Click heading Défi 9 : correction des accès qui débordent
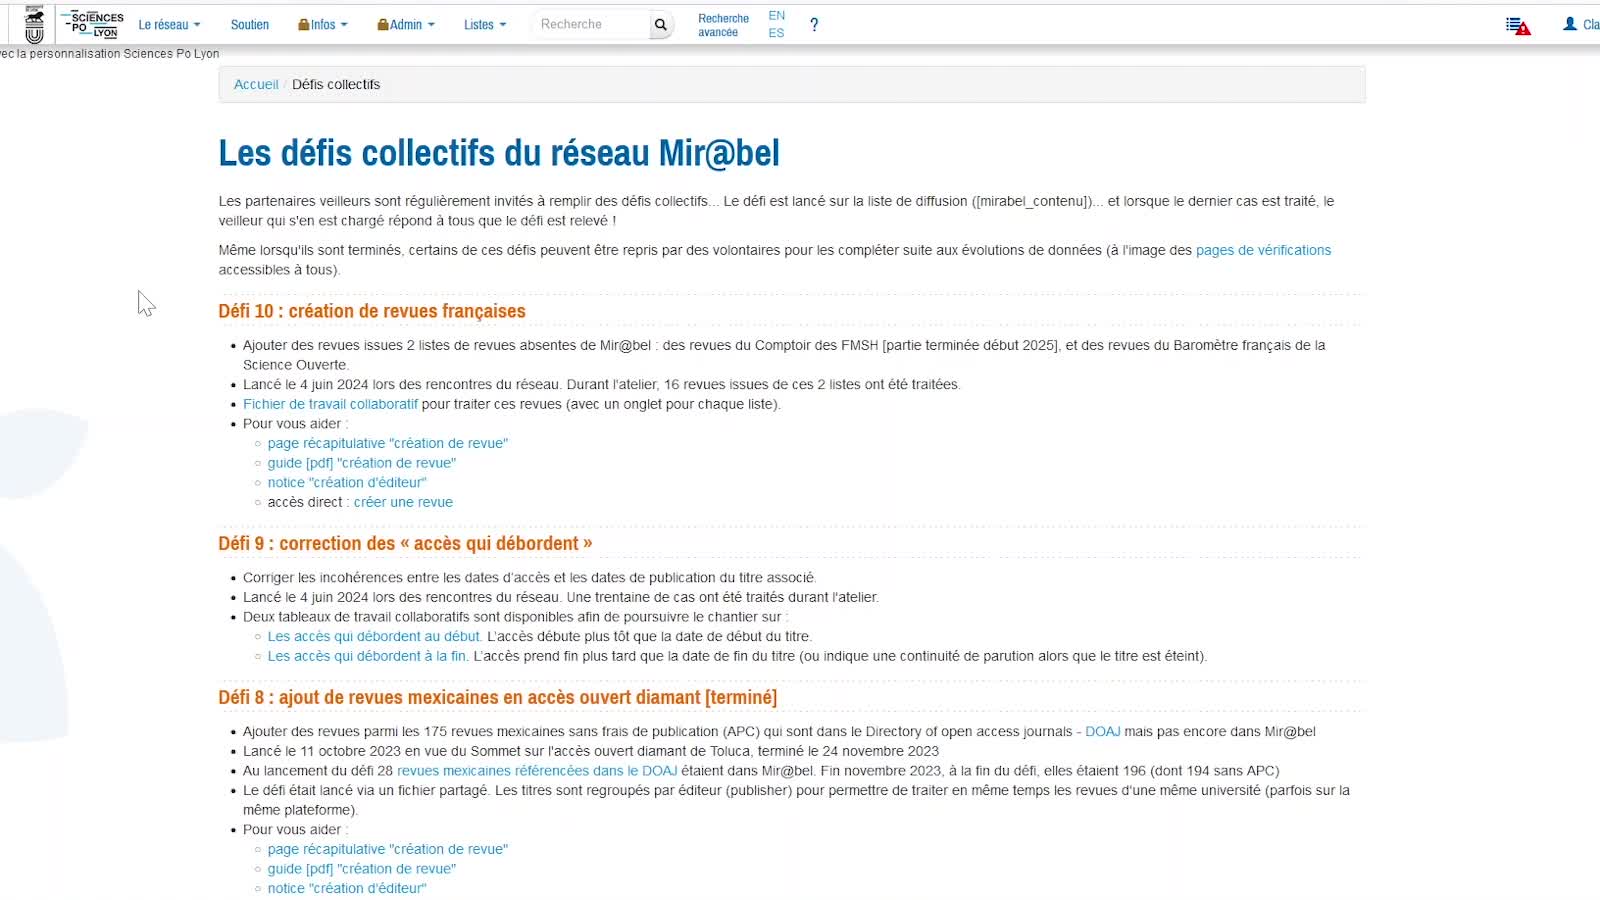 coord(405,543)
